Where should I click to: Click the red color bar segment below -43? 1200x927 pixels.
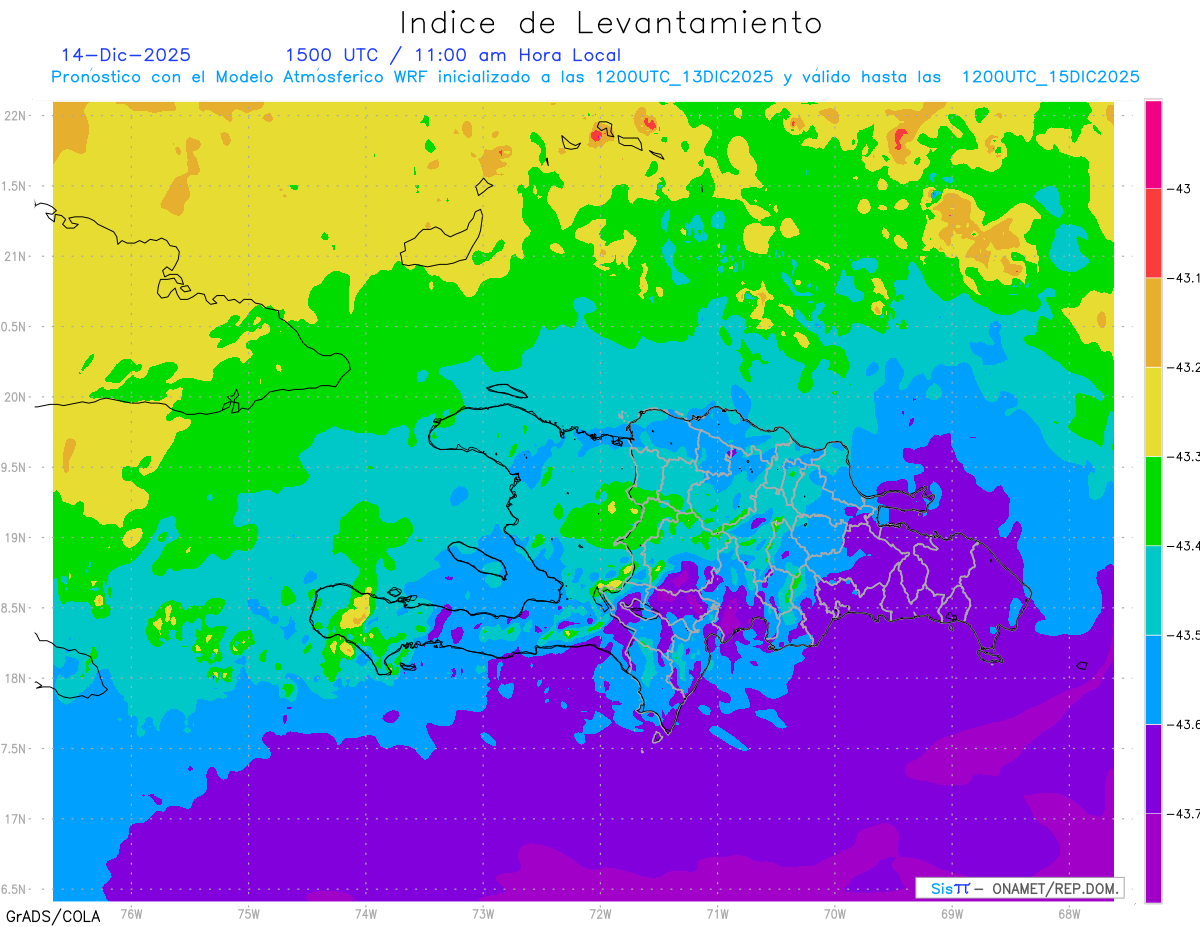tap(1153, 233)
